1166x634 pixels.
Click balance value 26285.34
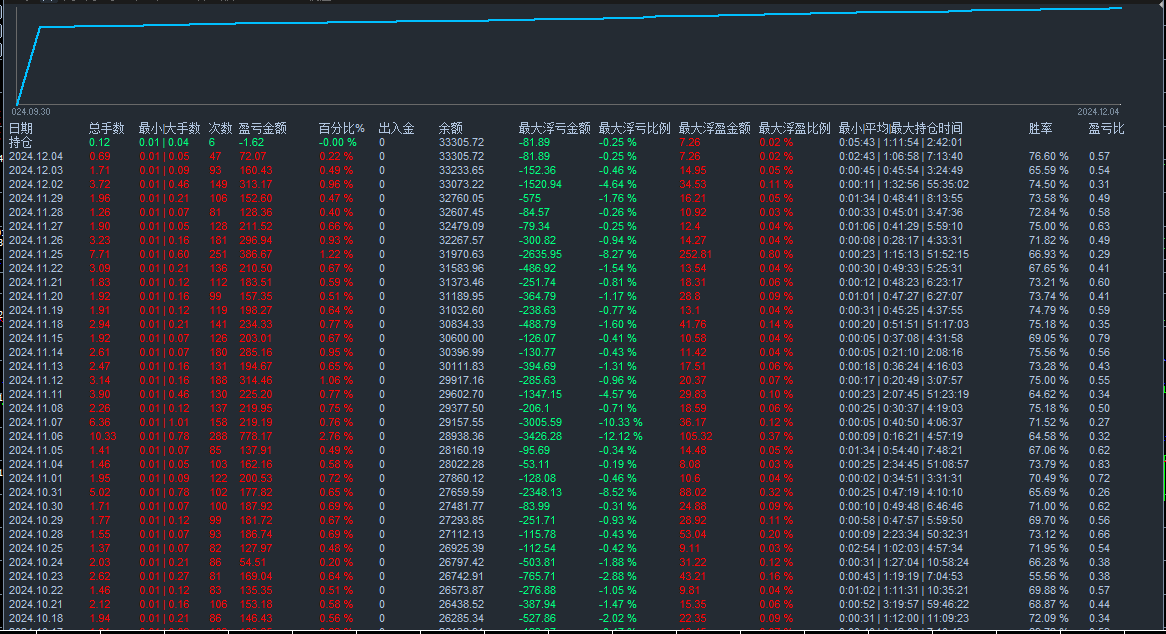(461, 618)
